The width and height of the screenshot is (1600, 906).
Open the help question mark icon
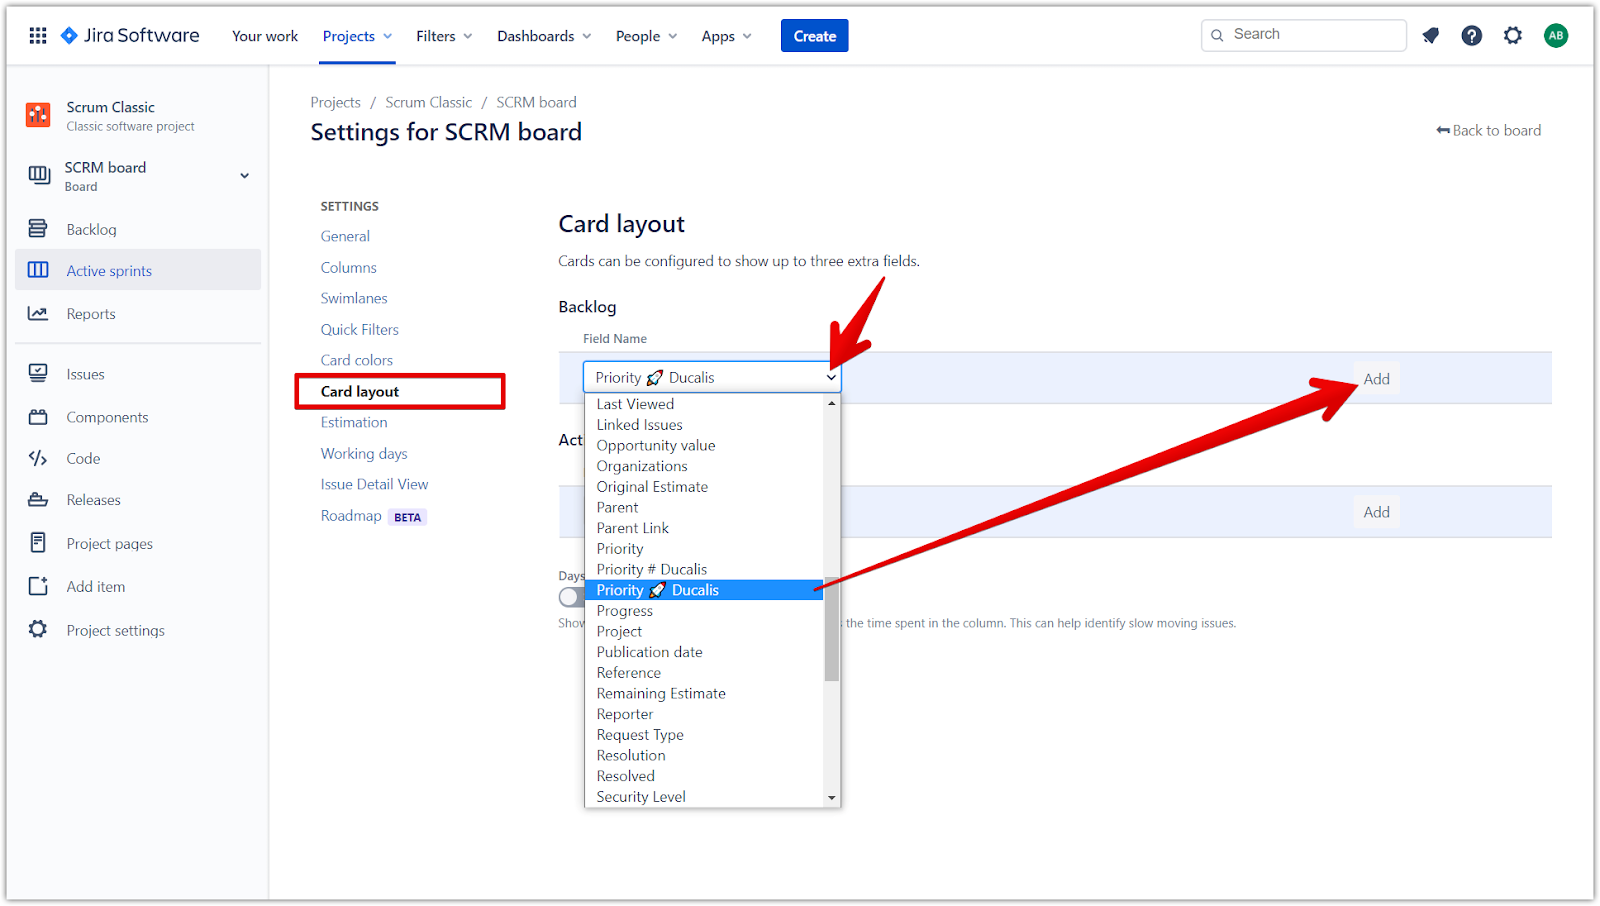point(1471,36)
